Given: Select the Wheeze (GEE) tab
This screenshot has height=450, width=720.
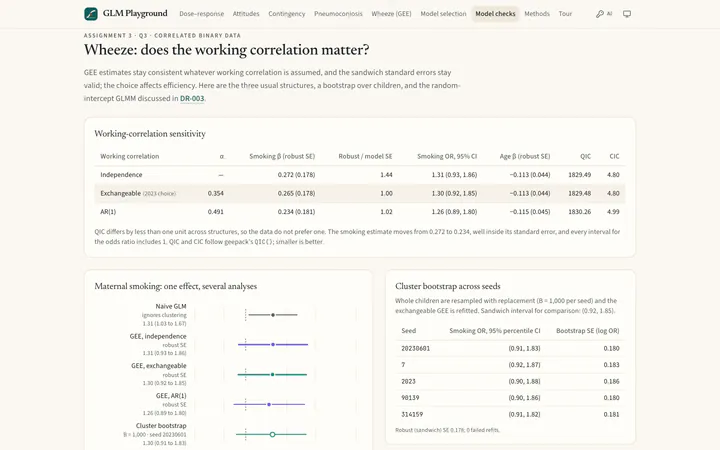Looking at the screenshot, I should (391, 14).
